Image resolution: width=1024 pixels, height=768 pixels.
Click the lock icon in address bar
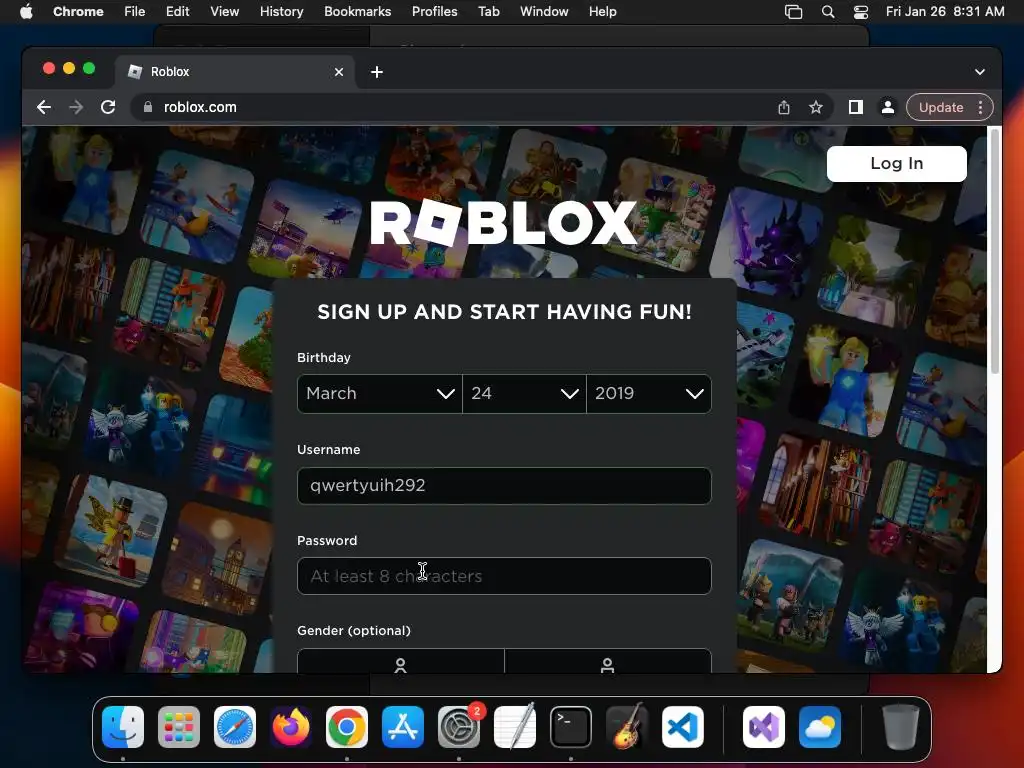(148, 107)
